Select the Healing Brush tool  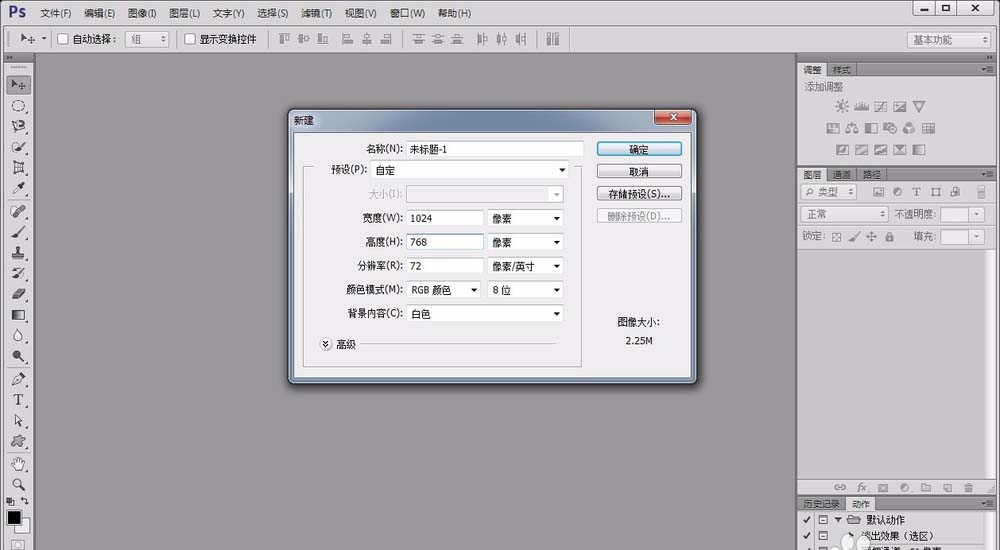click(x=18, y=211)
